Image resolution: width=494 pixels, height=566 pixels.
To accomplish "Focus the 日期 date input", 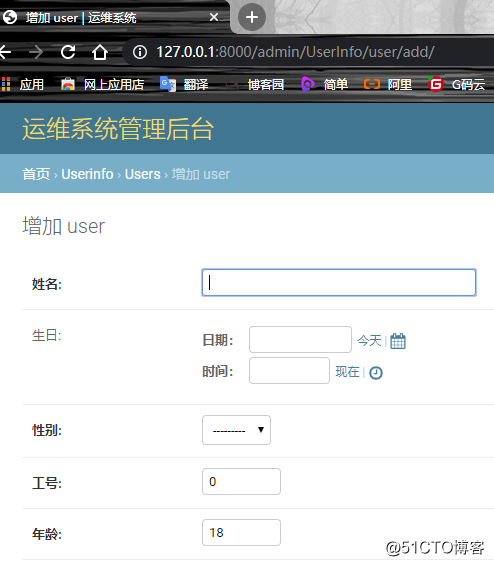I will (300, 340).
